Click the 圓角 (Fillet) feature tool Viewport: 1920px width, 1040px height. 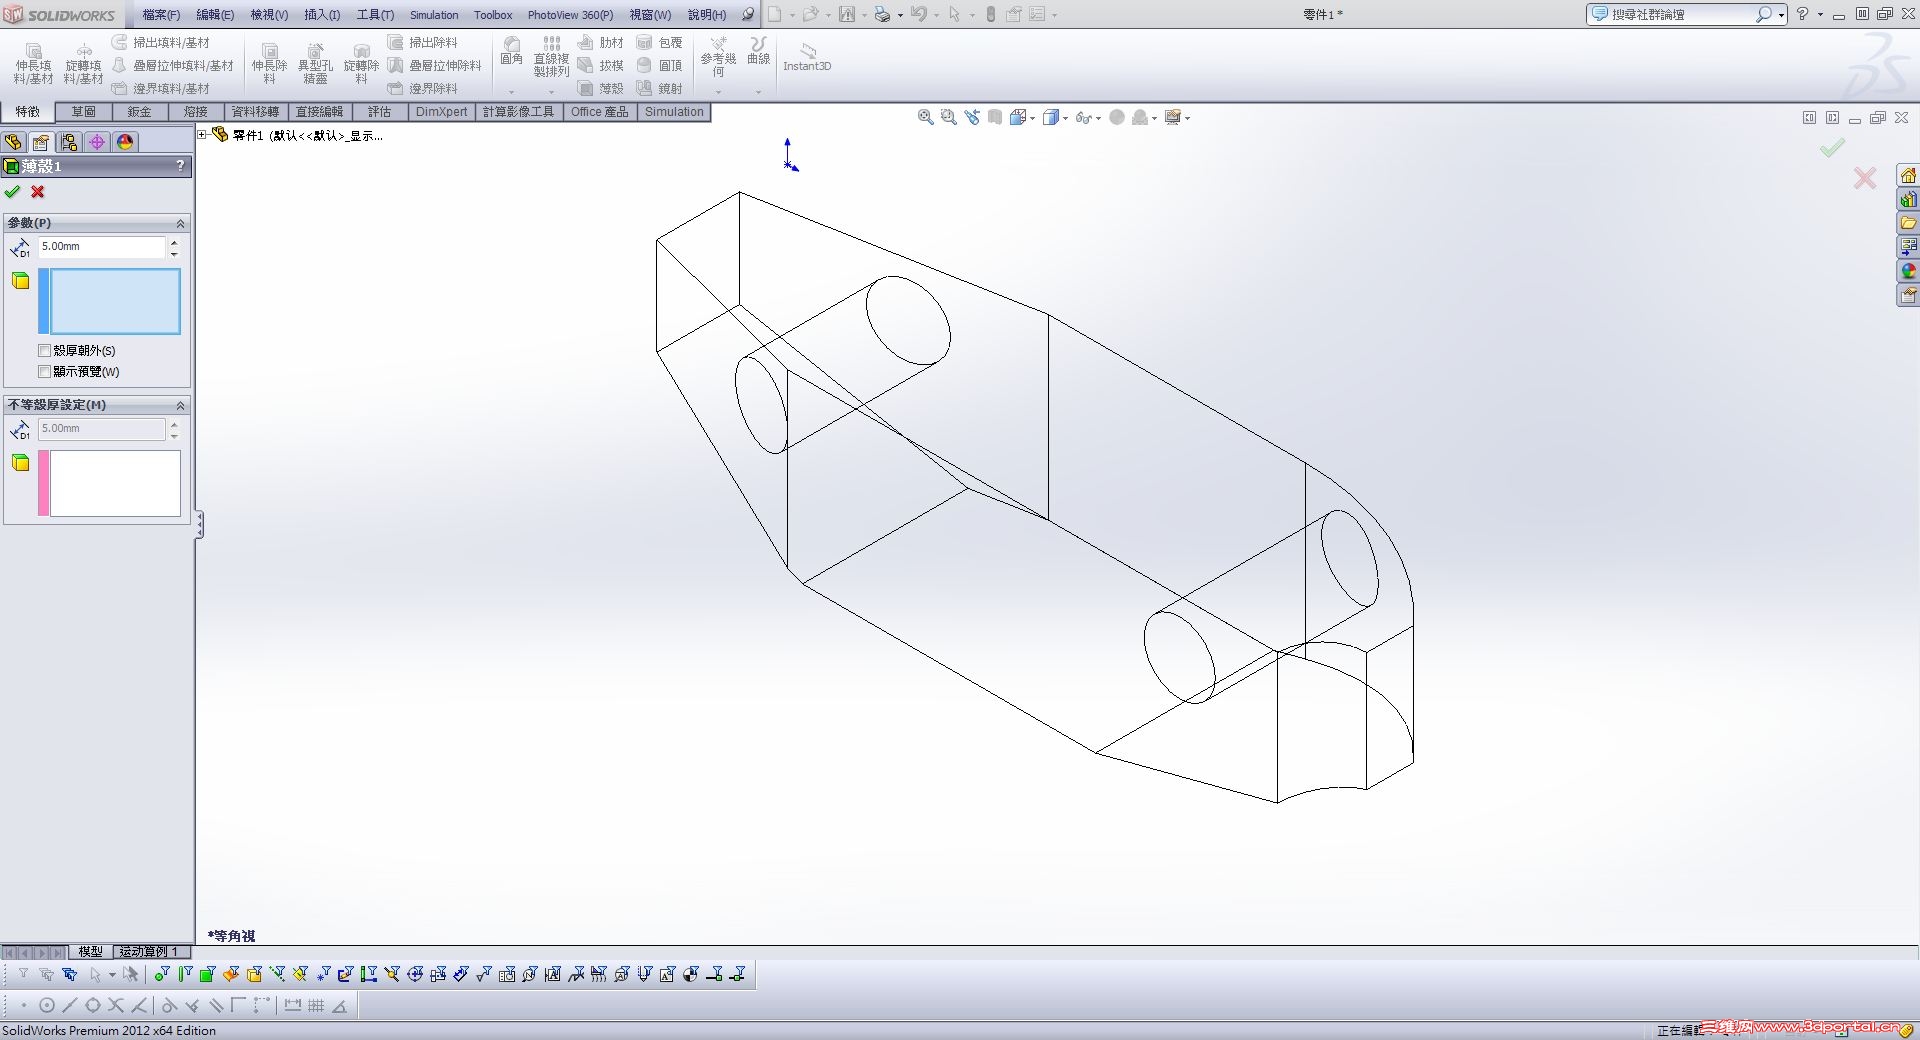click(x=511, y=52)
